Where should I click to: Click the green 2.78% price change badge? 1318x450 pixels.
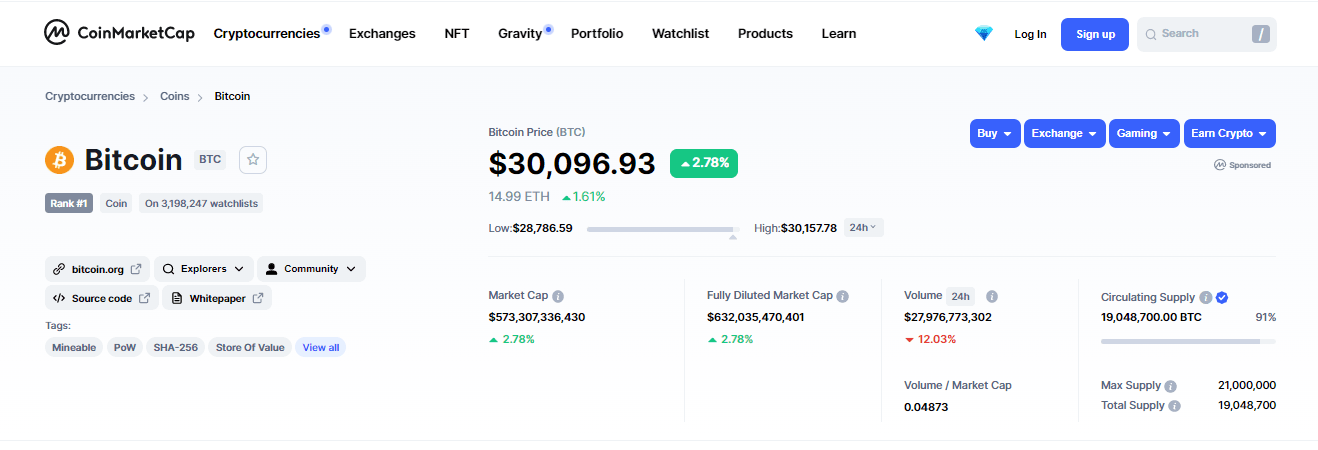coord(704,163)
